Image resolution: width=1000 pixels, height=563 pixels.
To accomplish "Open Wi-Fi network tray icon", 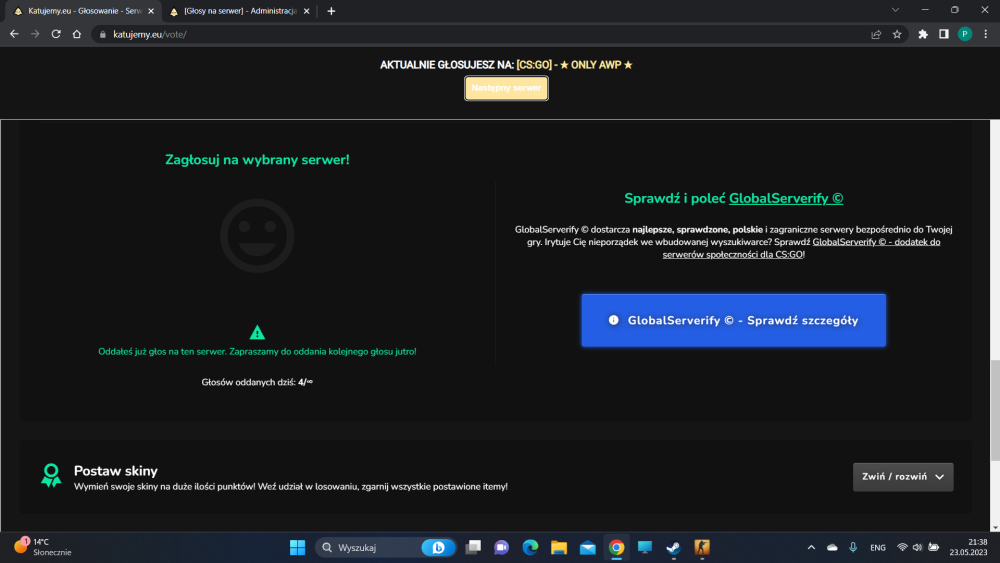I will (x=902, y=547).
